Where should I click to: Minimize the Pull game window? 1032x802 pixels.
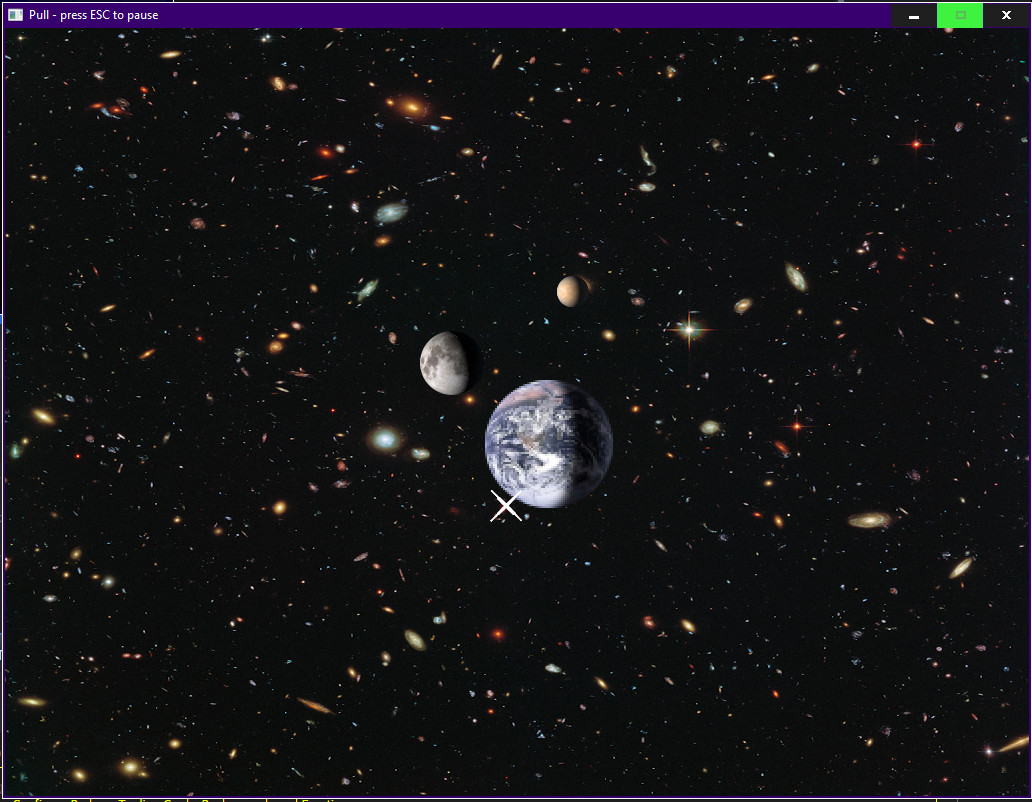click(x=913, y=15)
